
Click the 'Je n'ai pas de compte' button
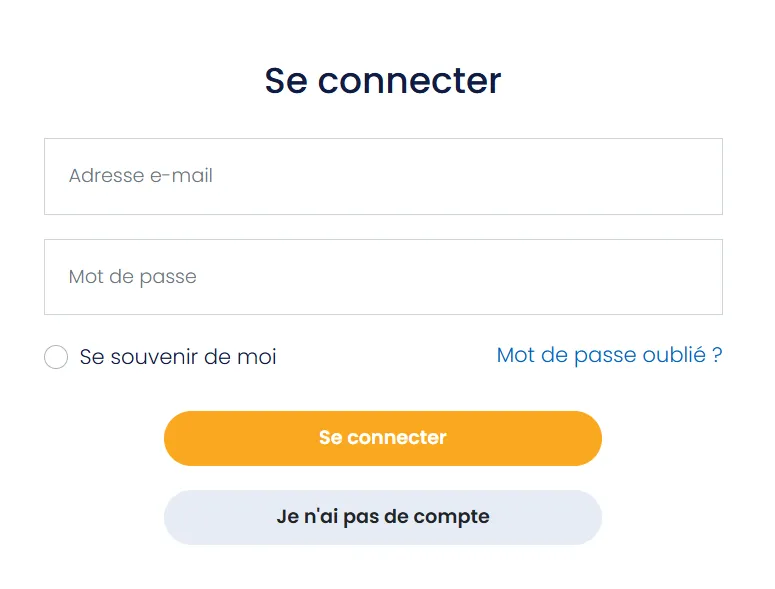click(x=383, y=517)
